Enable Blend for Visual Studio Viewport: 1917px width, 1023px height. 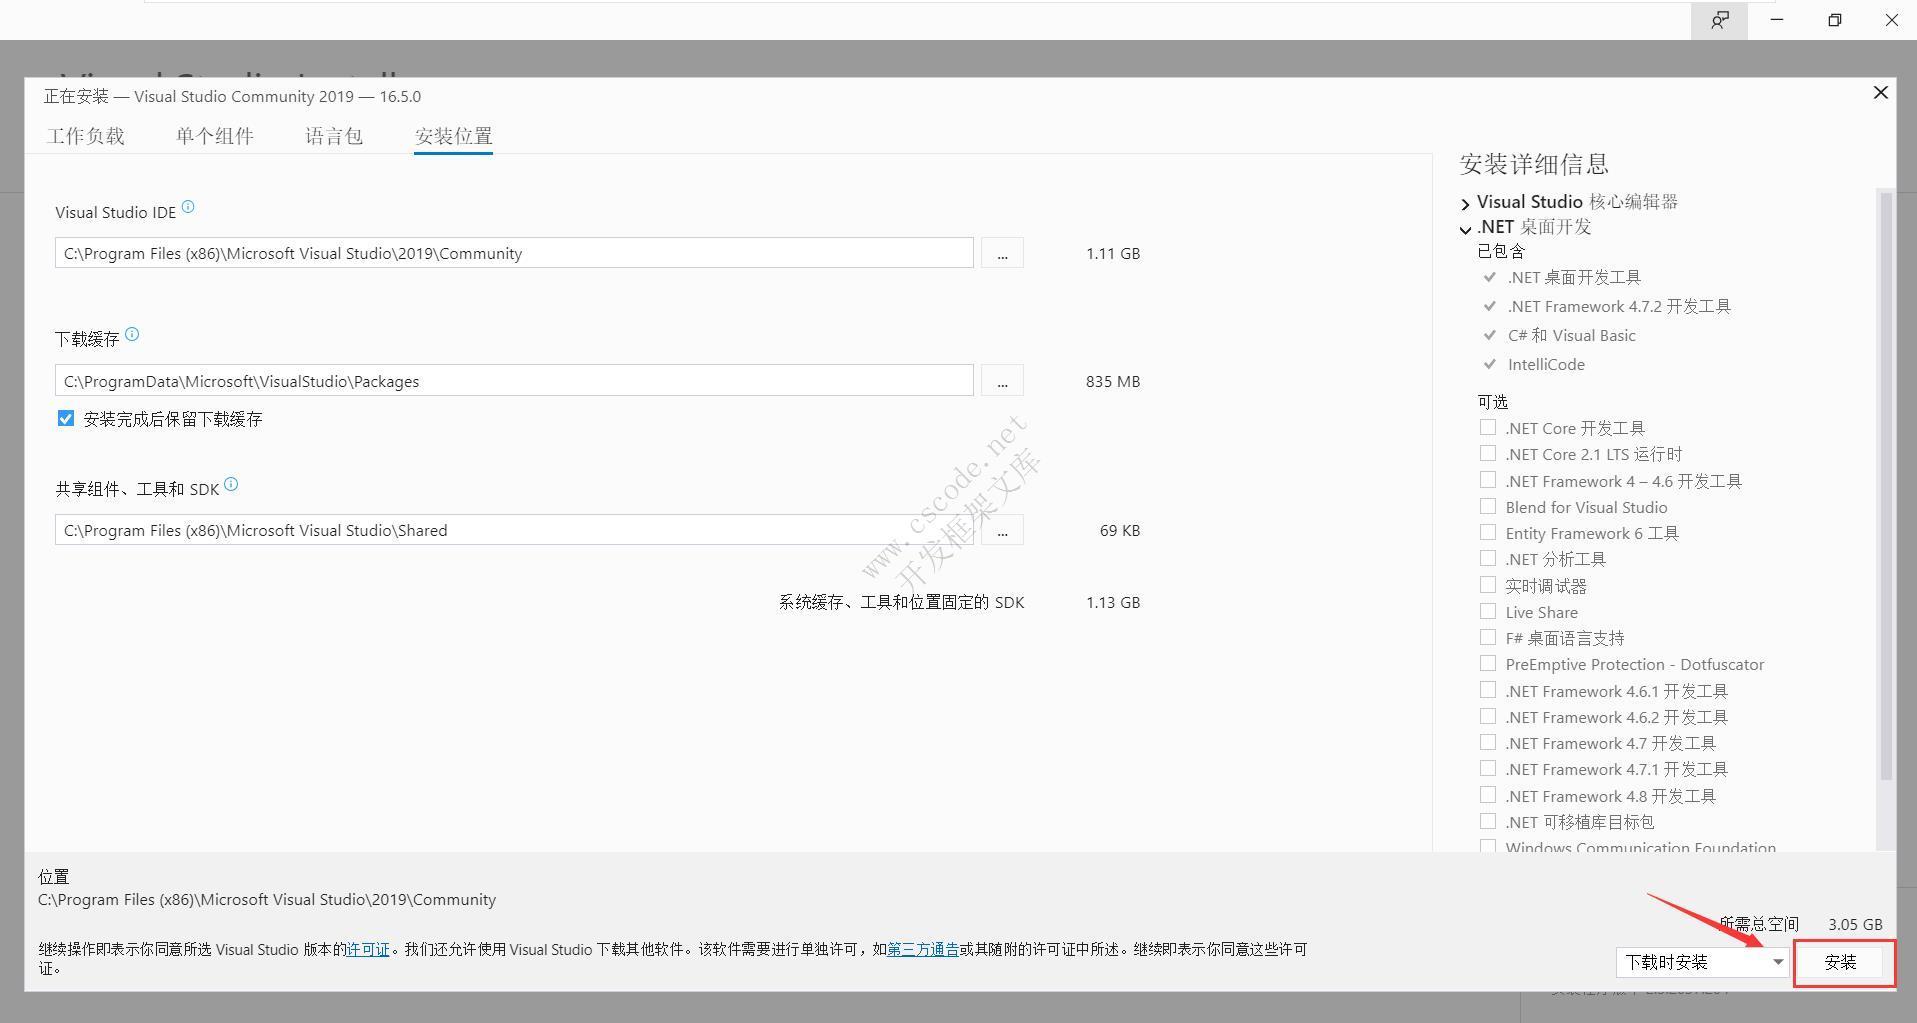1488,505
